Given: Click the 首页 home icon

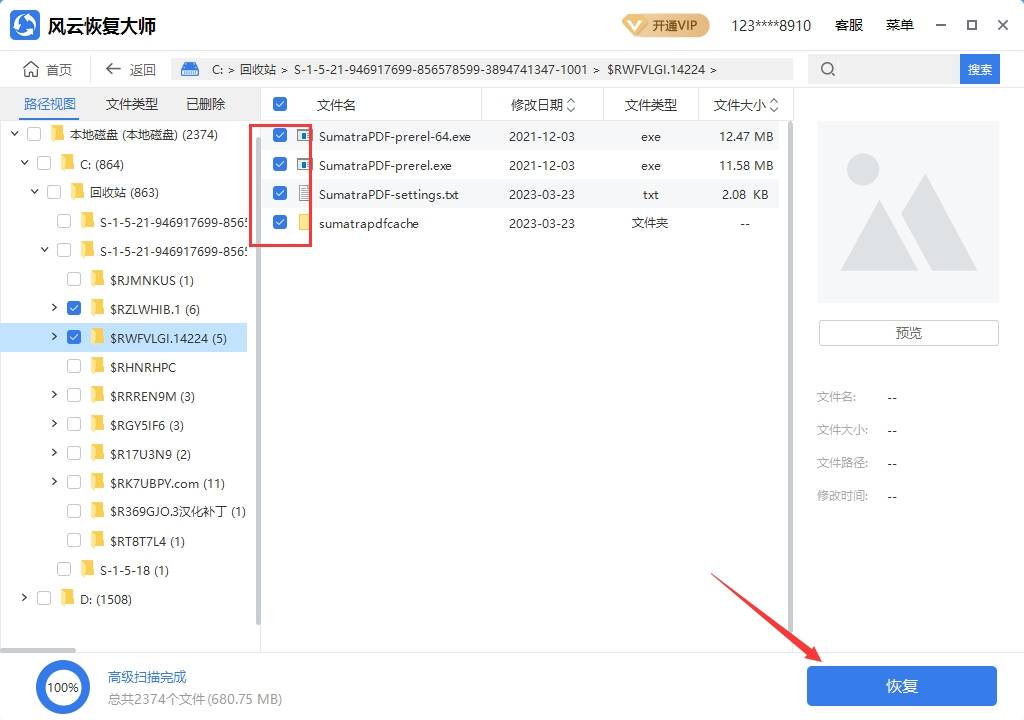Looking at the screenshot, I should pos(31,69).
